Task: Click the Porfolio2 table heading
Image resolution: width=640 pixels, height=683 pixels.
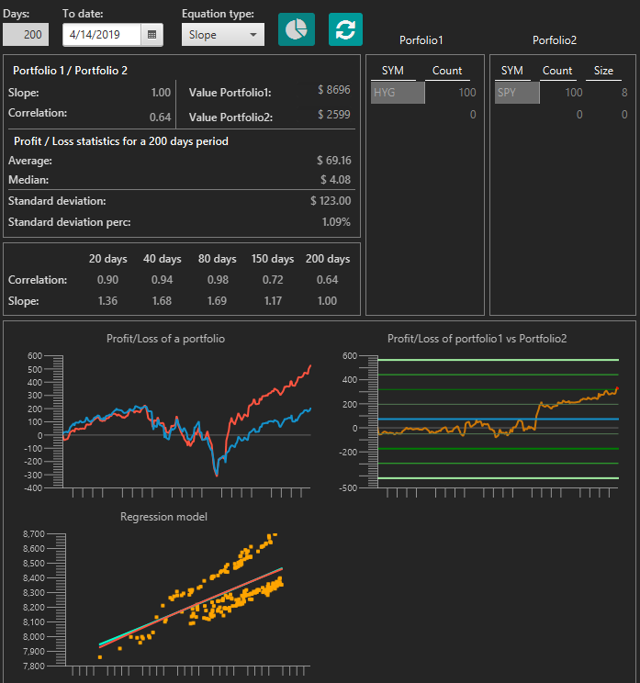Action: 555,41
